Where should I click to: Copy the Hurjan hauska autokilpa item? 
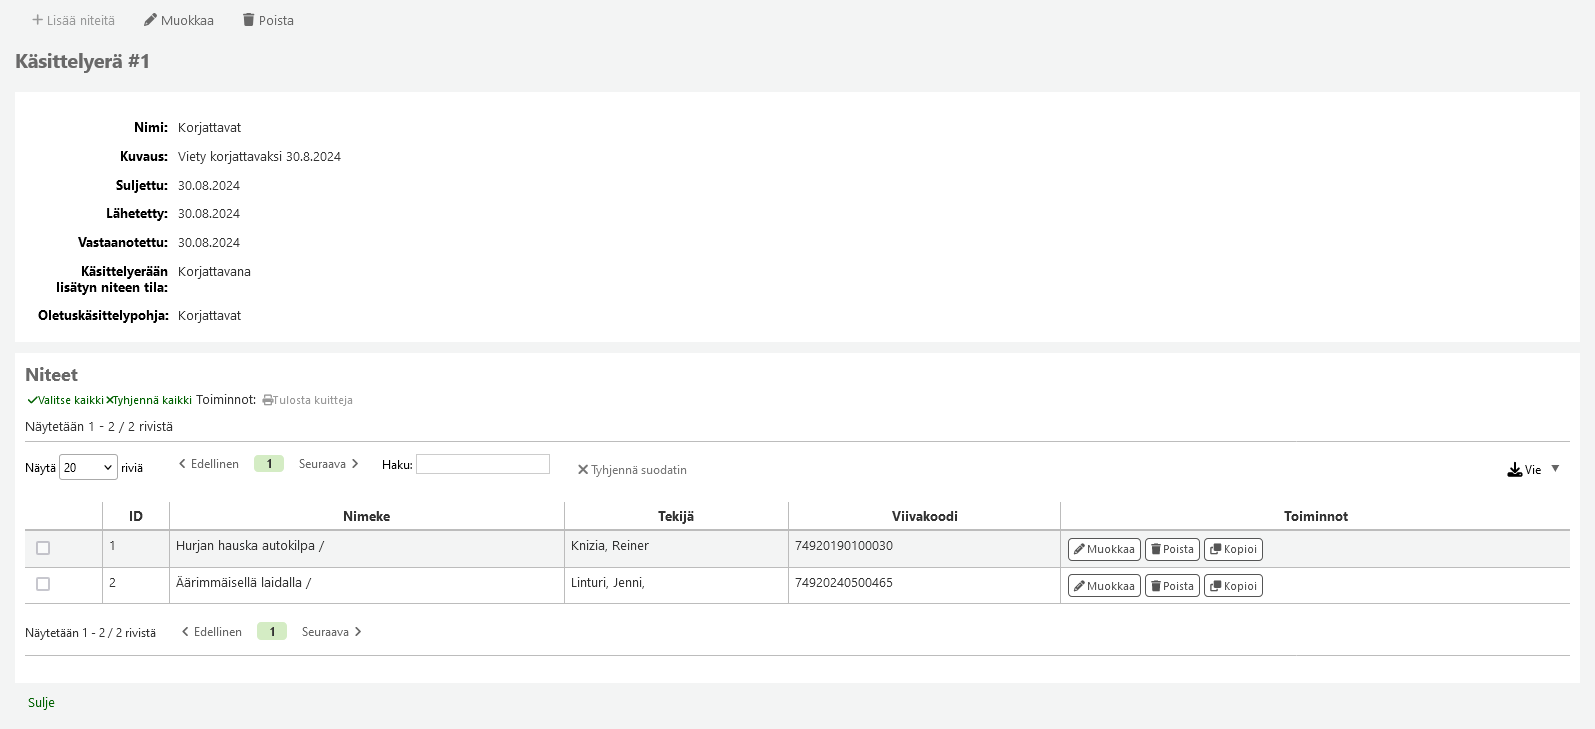(x=1233, y=549)
